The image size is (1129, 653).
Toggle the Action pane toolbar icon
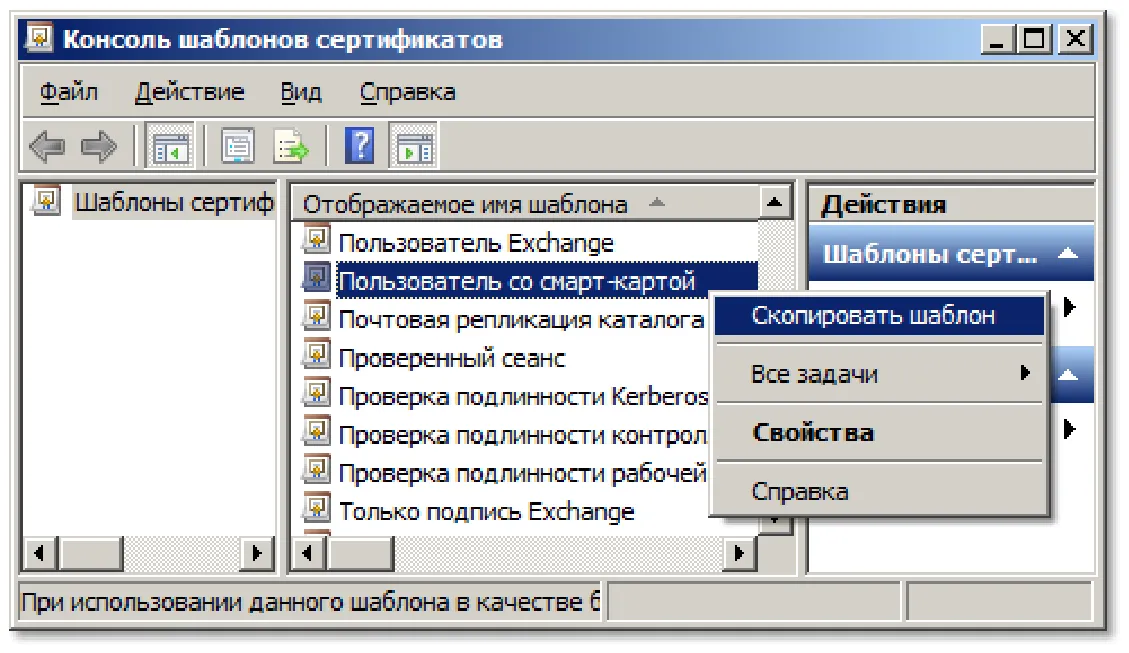click(413, 146)
